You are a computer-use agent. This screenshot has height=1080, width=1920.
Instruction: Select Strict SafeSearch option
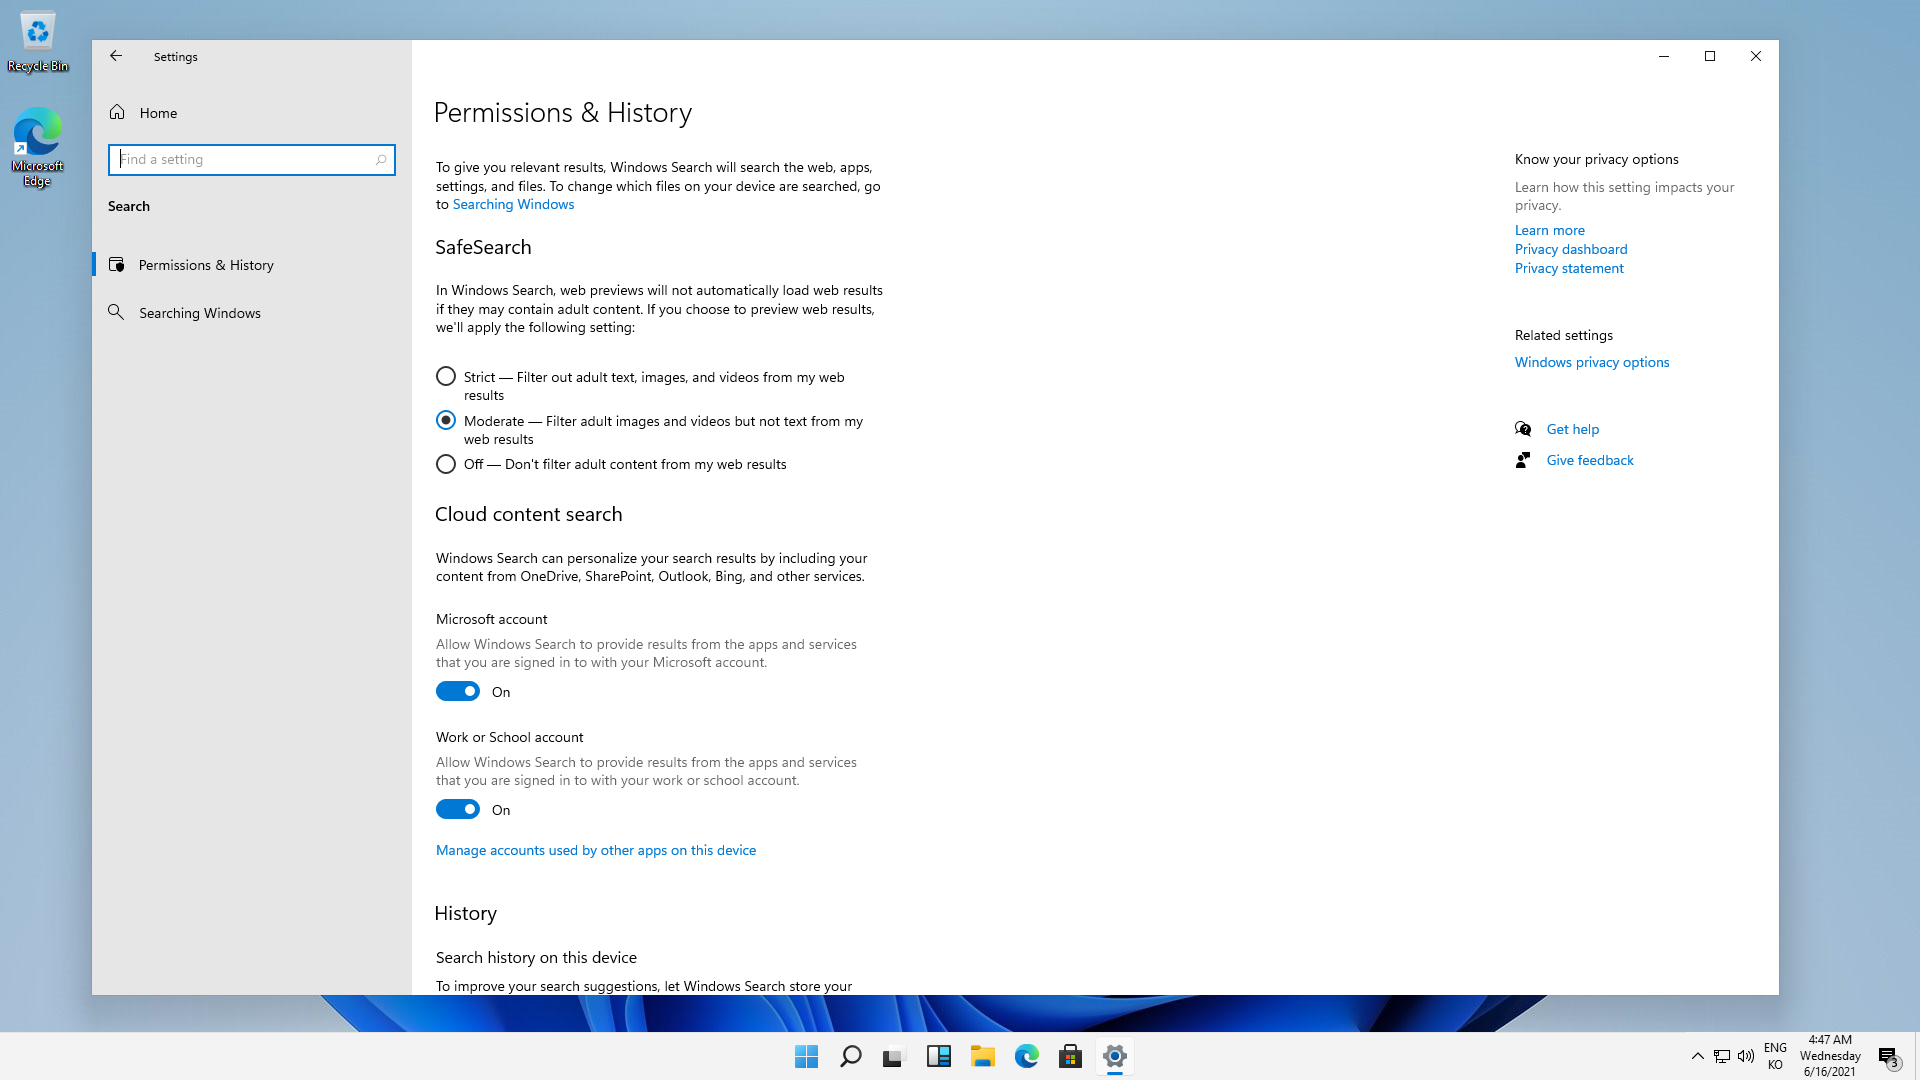[446, 377]
